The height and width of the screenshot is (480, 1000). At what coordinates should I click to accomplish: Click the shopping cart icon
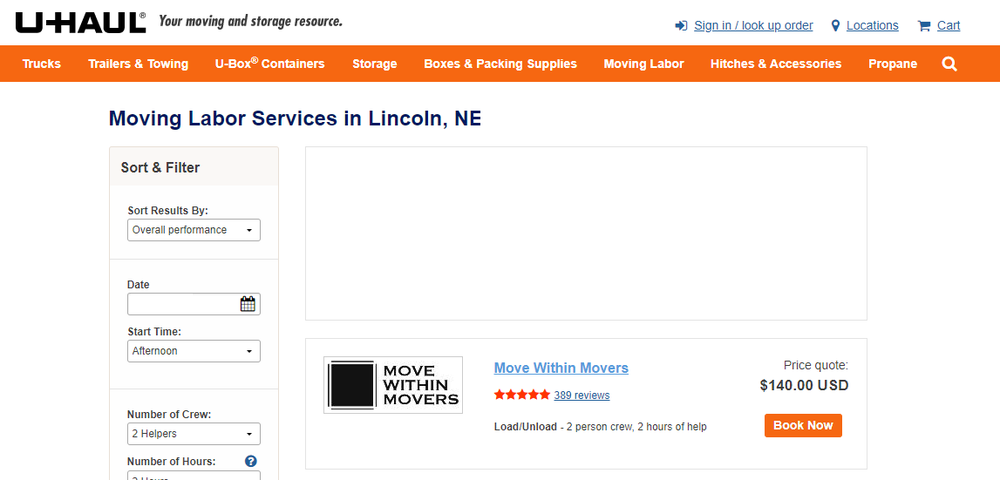tap(924, 26)
